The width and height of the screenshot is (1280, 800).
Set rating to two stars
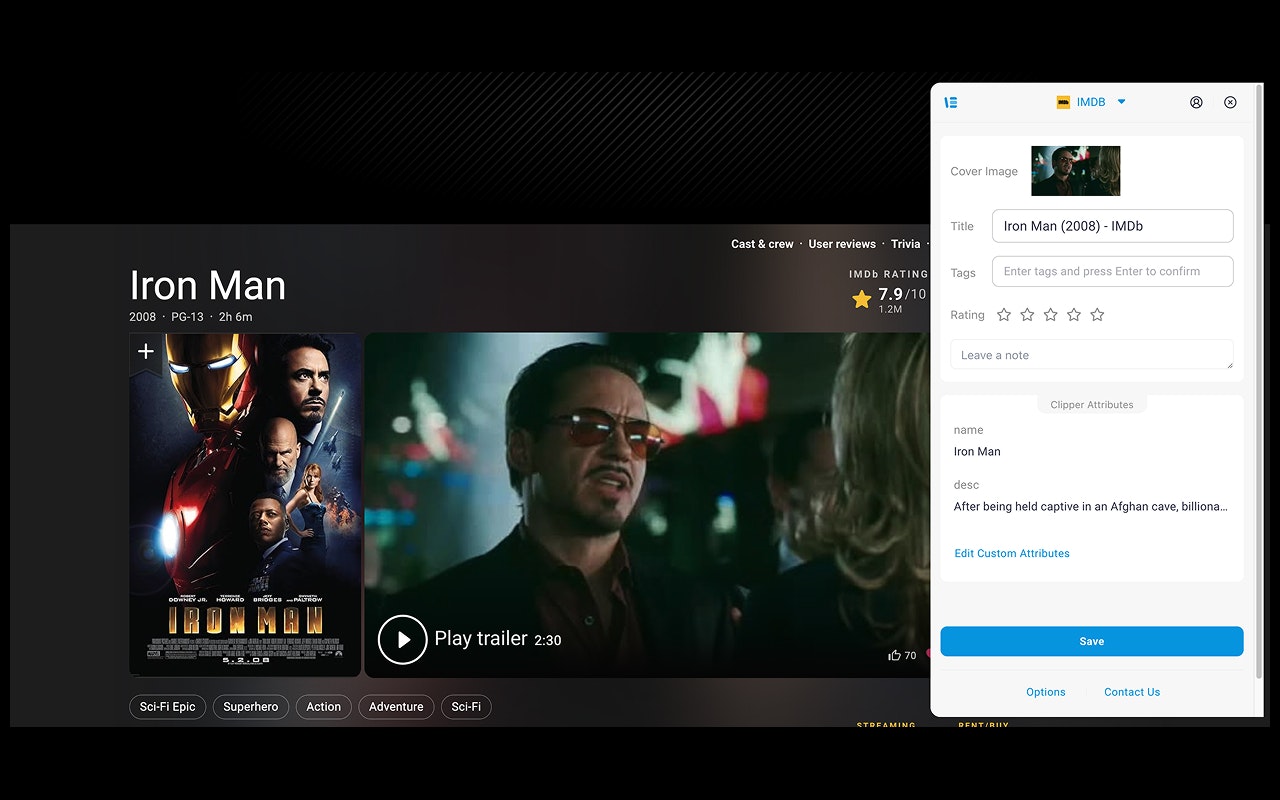click(1028, 315)
